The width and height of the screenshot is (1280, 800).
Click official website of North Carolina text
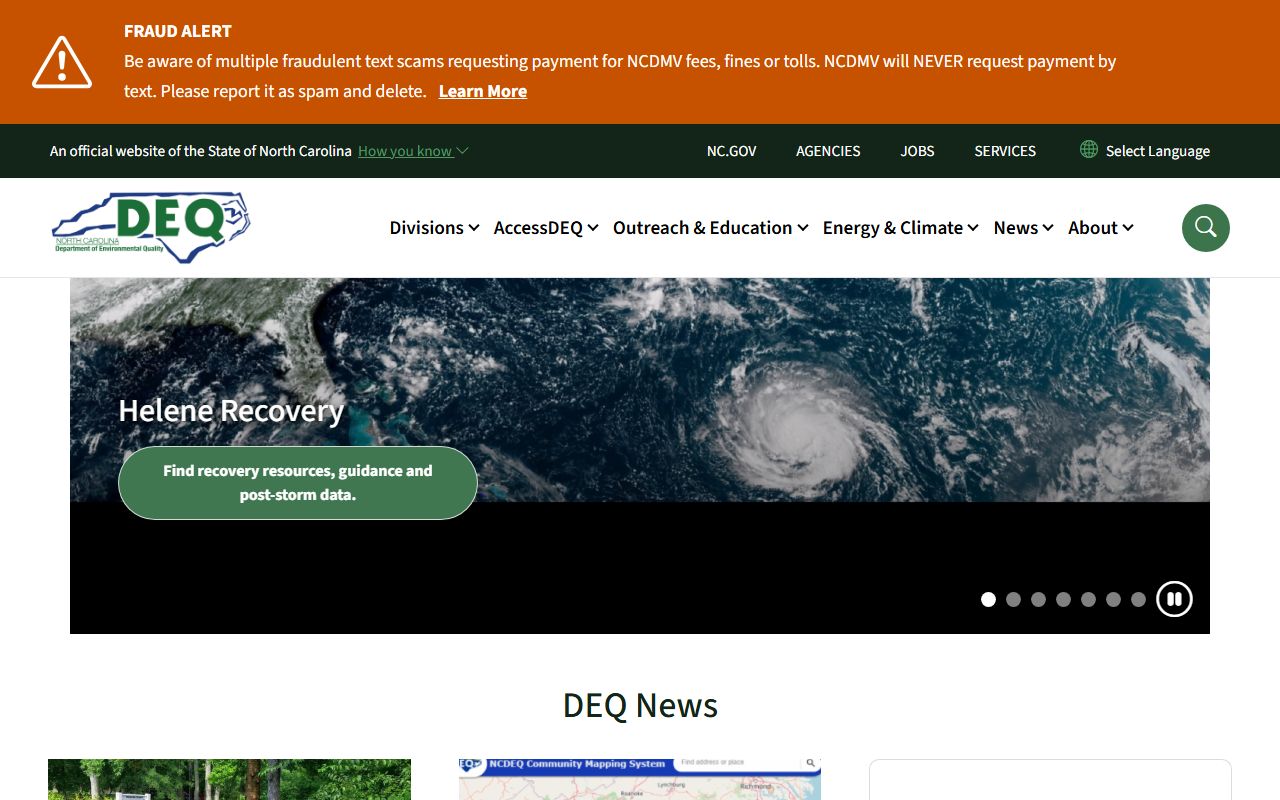(201, 151)
